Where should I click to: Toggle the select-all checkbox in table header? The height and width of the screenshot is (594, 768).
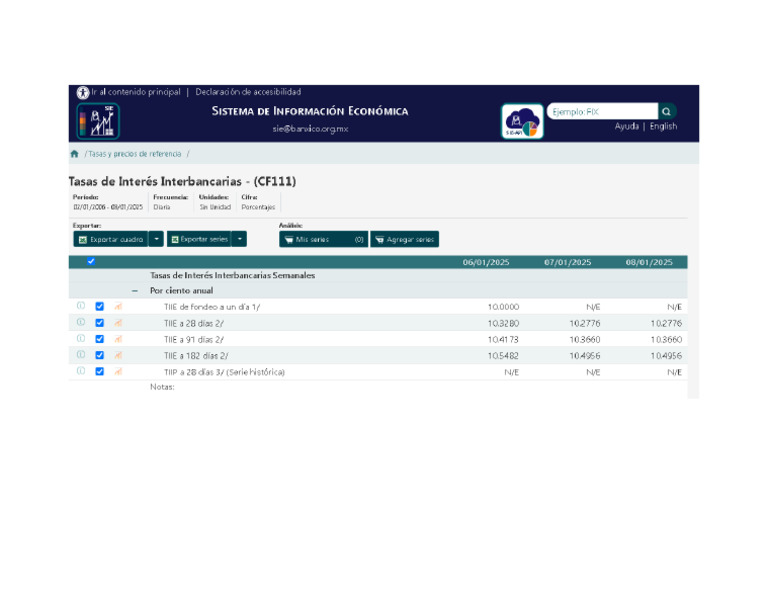click(91, 261)
